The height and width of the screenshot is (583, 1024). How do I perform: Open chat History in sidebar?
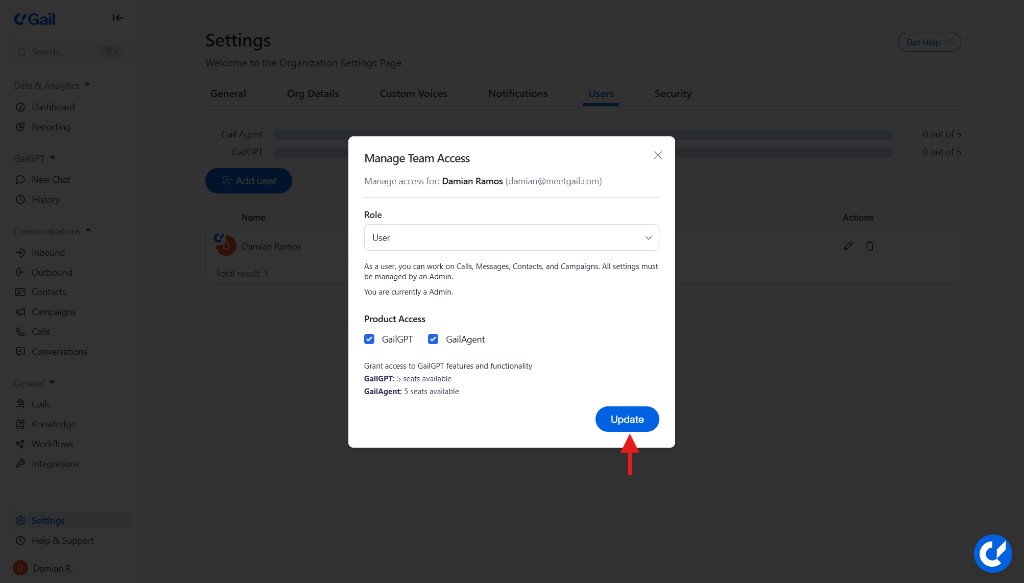click(x=45, y=200)
